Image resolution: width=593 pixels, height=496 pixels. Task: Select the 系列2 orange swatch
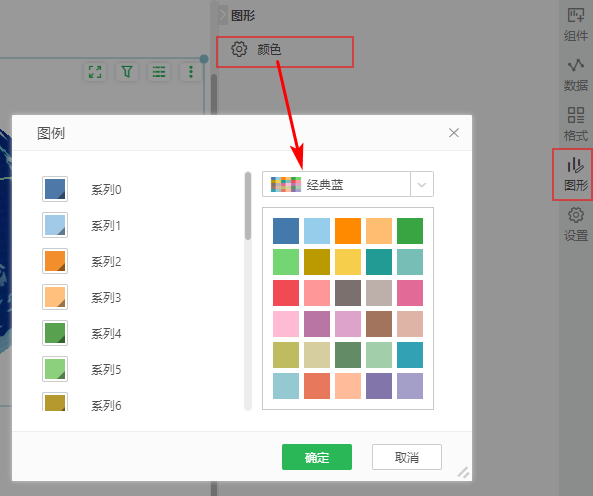[x=55, y=261]
